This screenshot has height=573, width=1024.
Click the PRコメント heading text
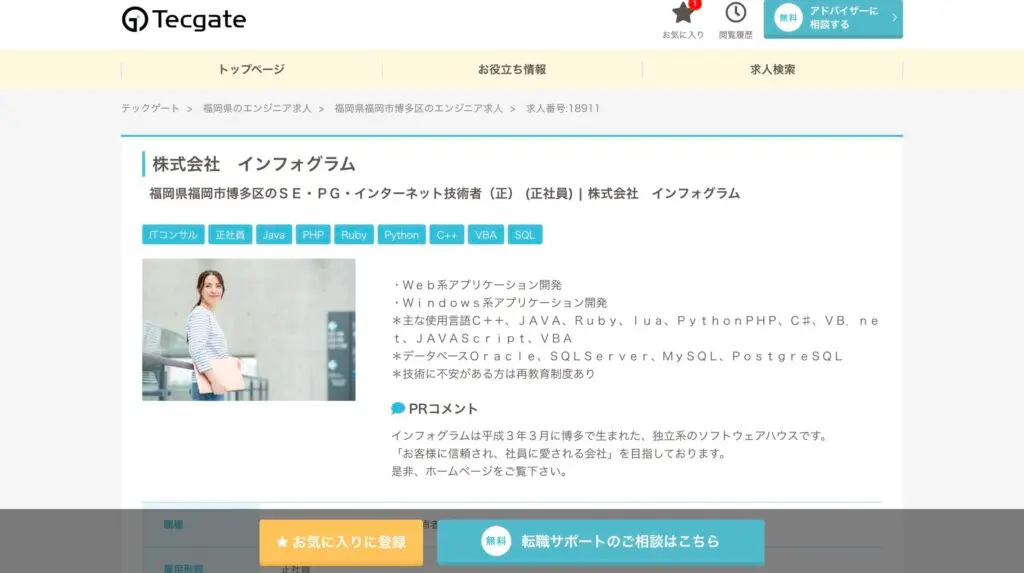443,409
